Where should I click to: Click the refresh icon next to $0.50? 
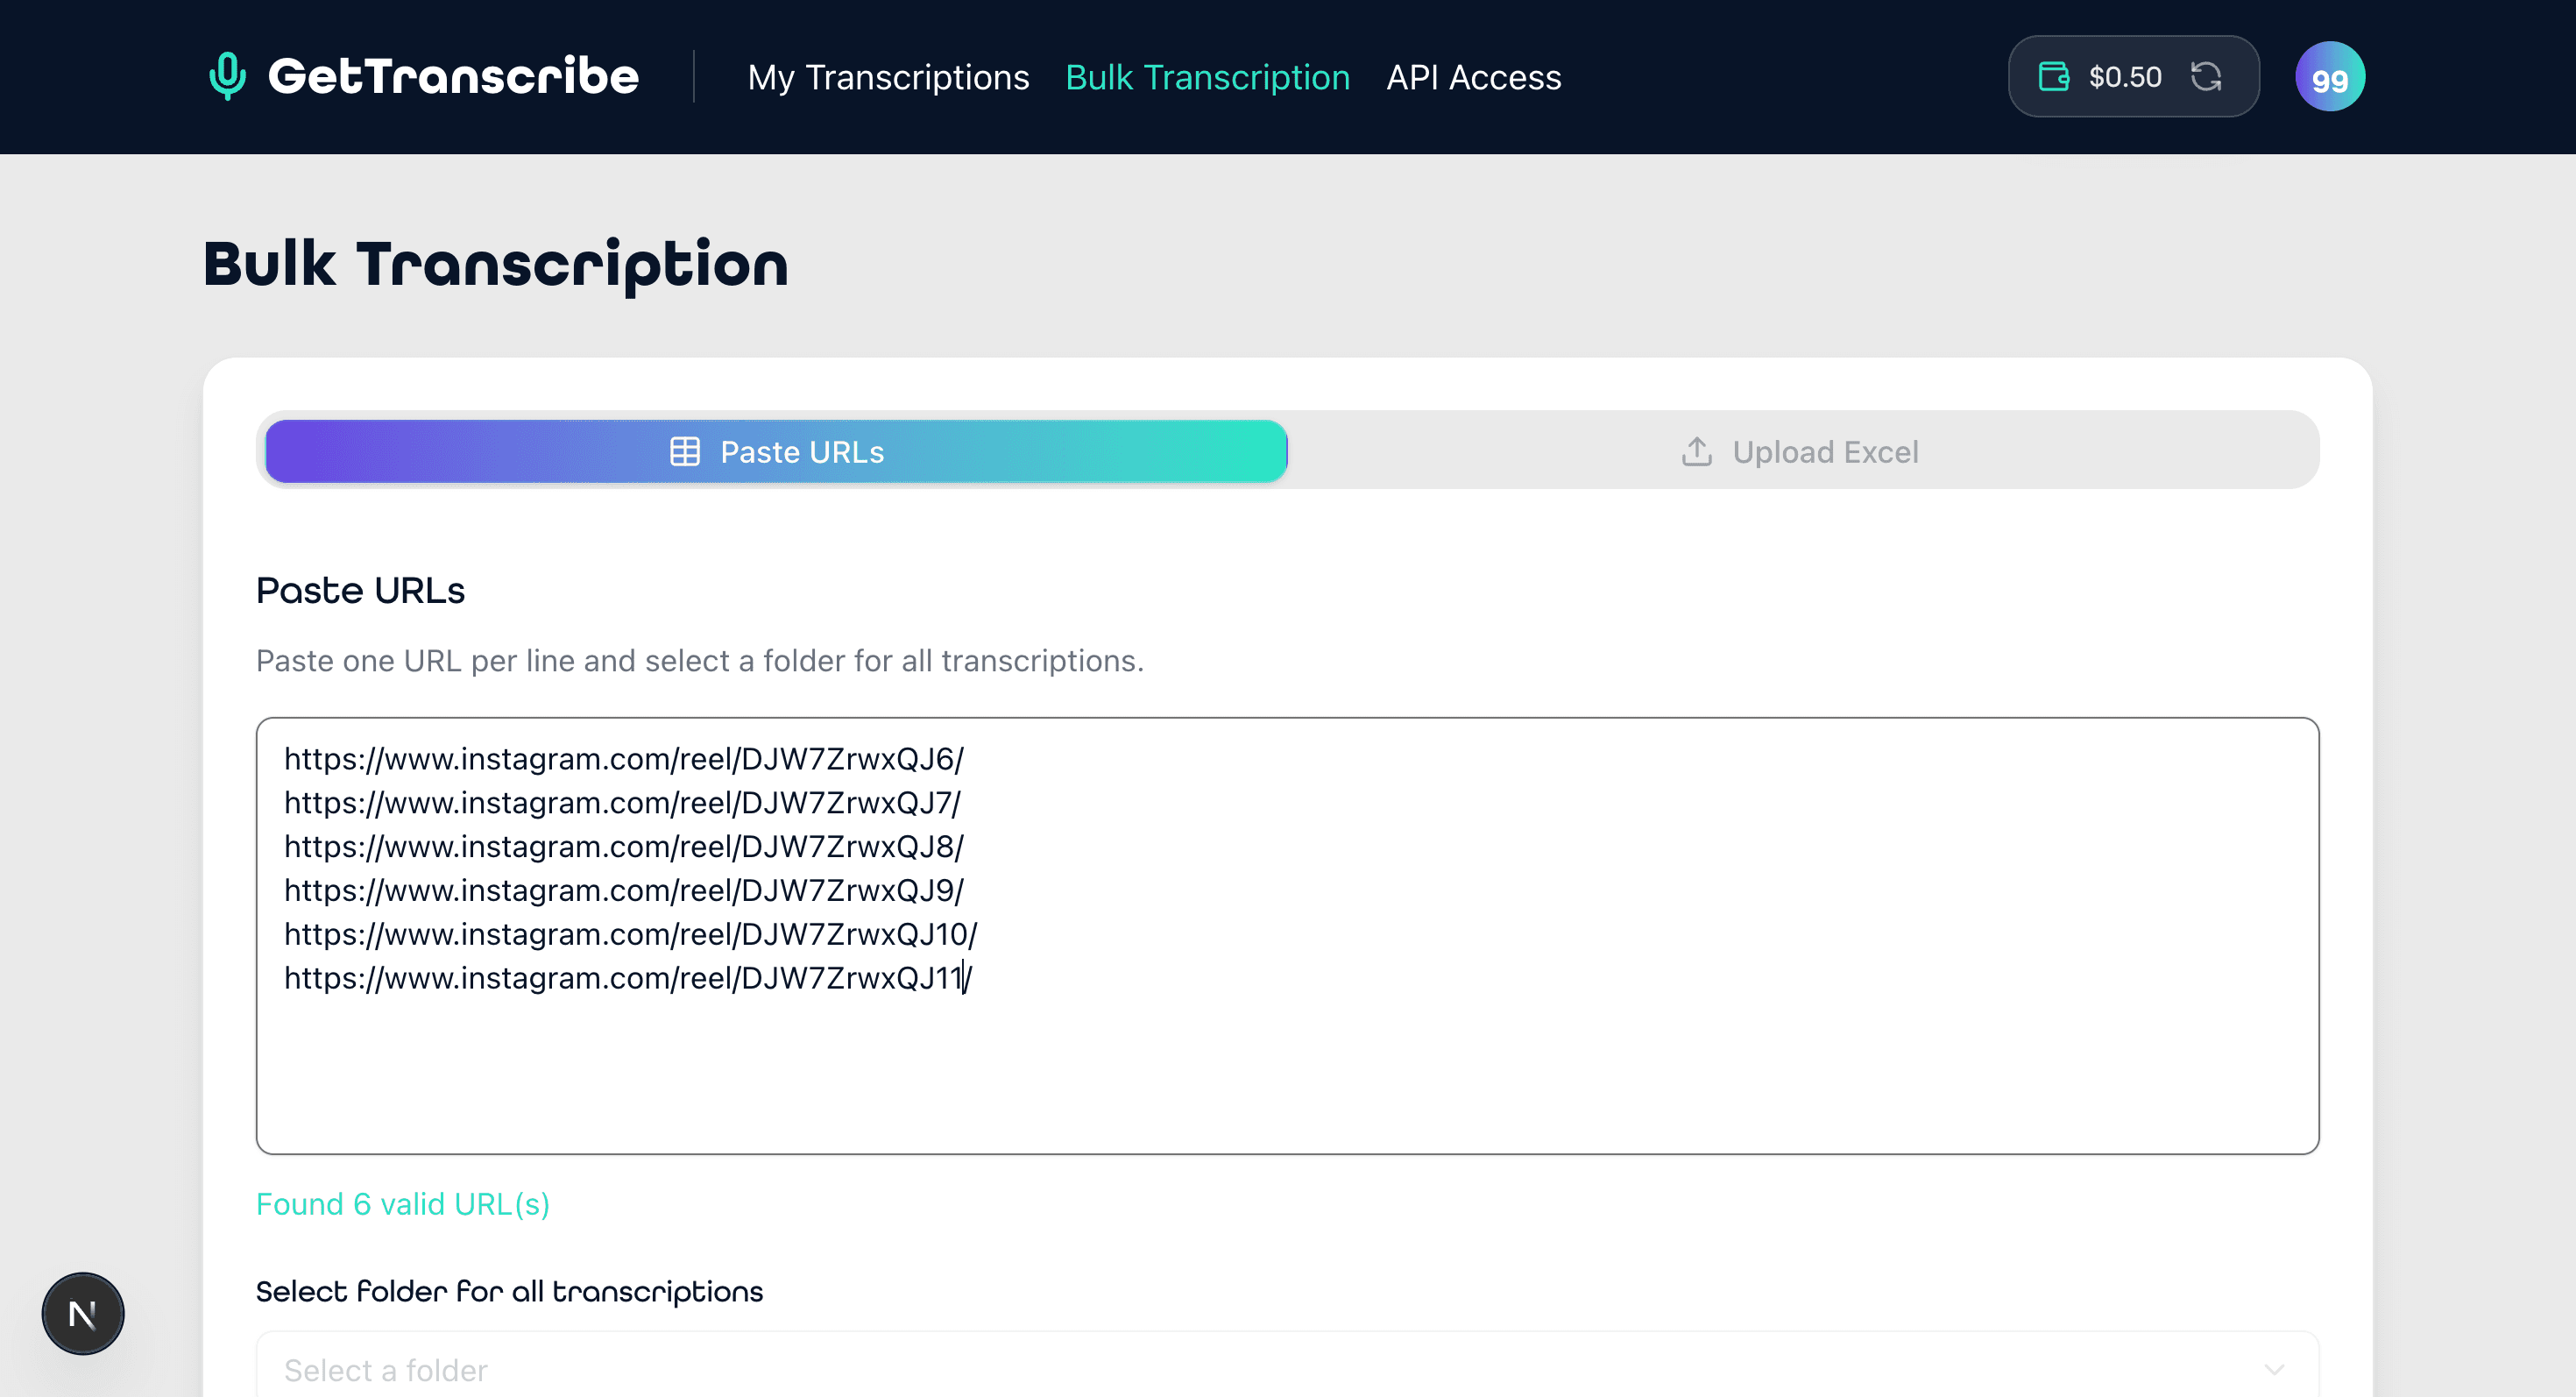coord(2208,75)
